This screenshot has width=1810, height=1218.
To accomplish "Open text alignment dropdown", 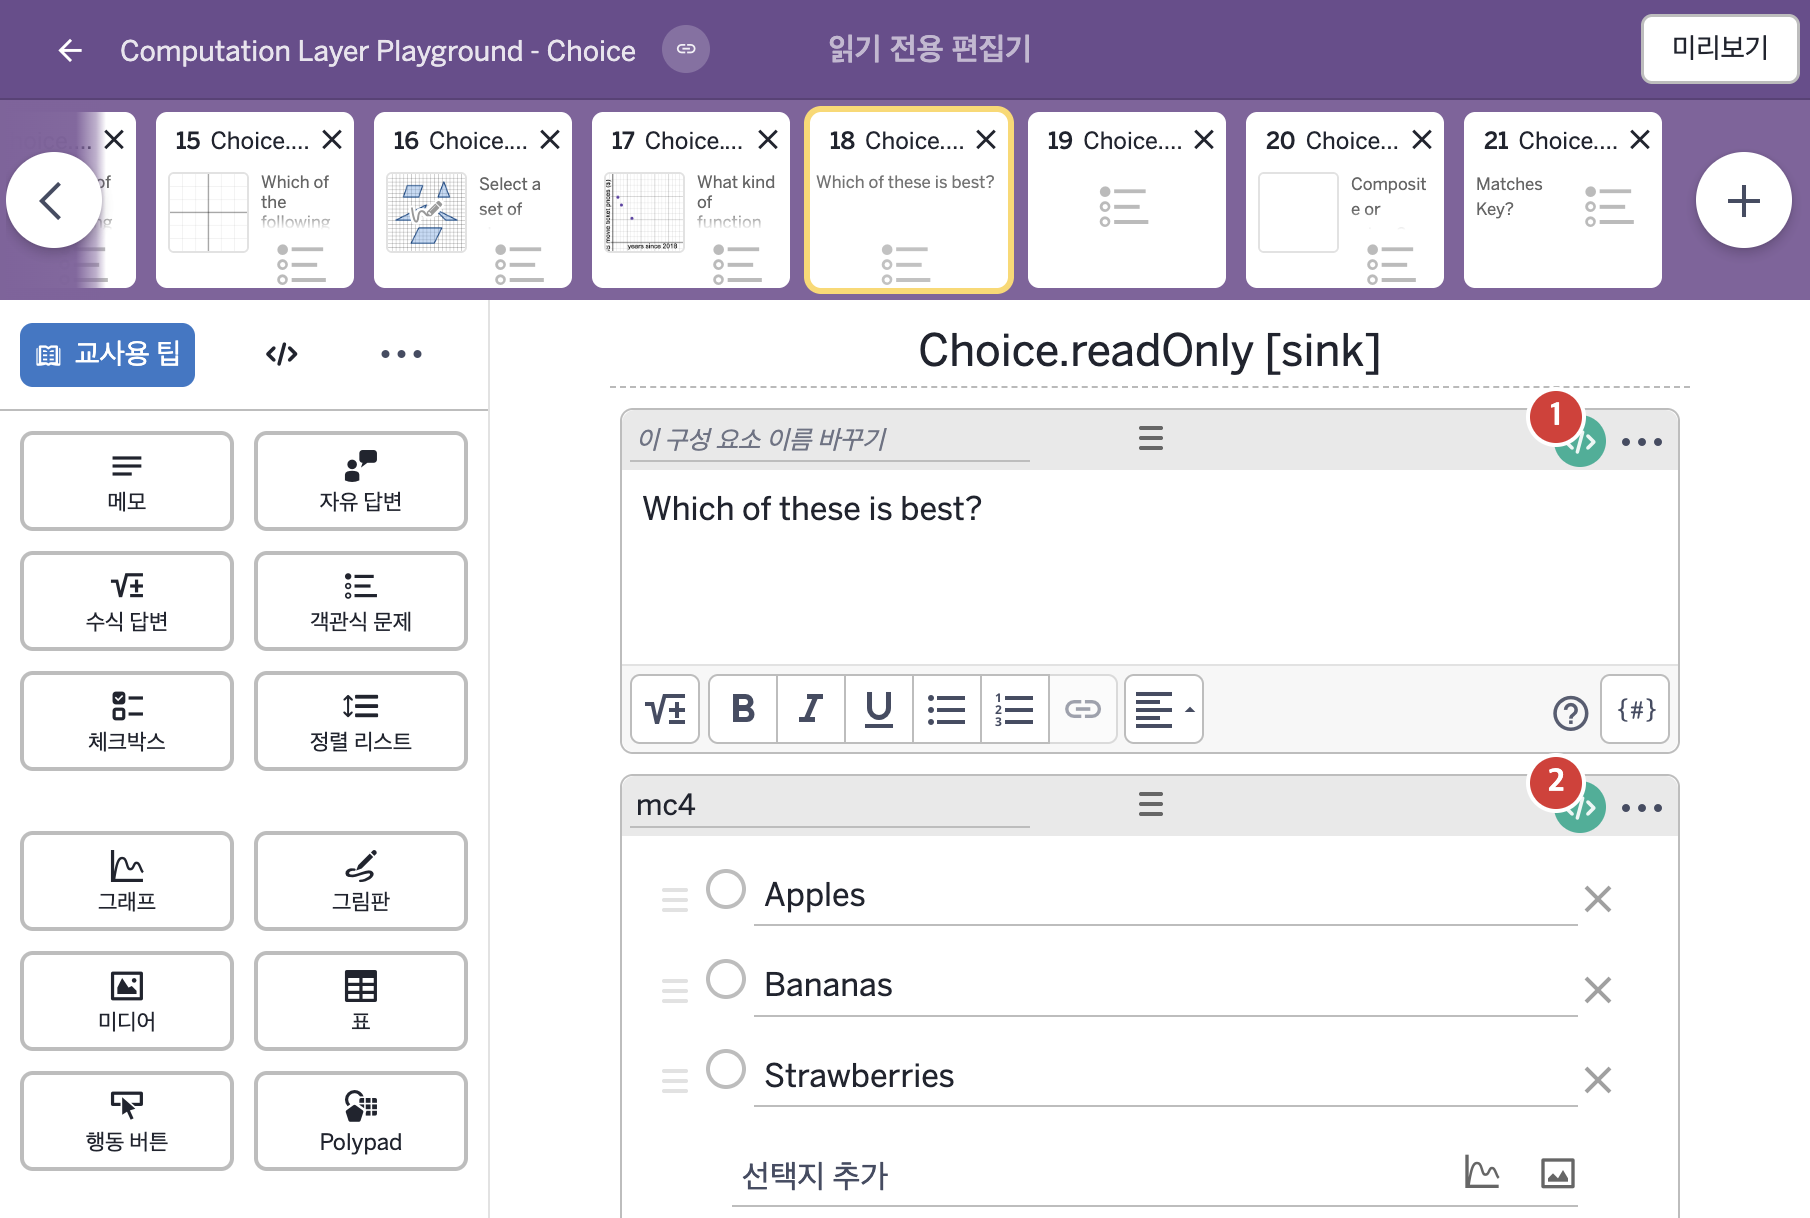I will click(1164, 709).
